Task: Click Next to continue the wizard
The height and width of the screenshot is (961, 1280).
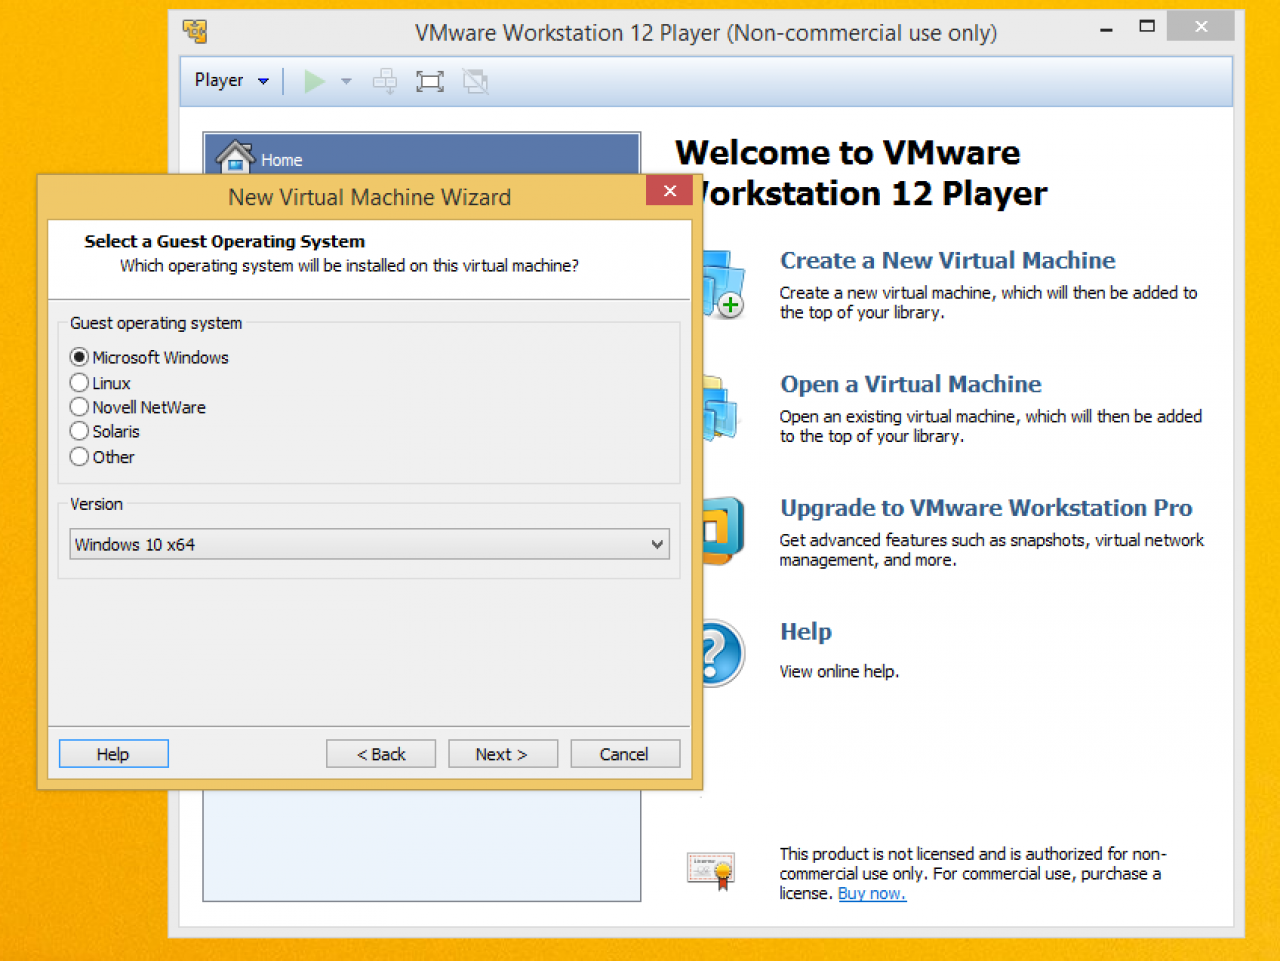Action: [x=503, y=754]
